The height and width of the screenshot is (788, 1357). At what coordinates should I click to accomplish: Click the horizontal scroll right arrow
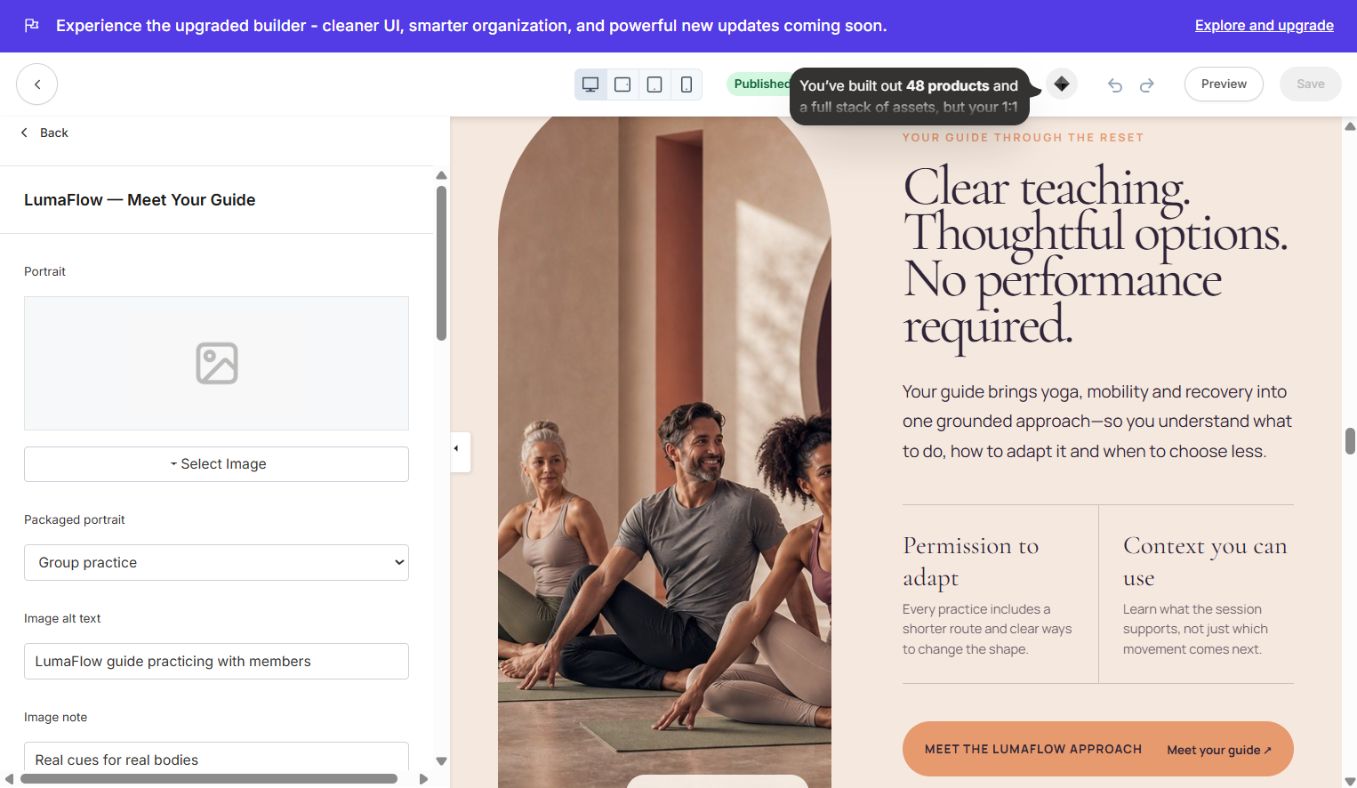[423, 778]
